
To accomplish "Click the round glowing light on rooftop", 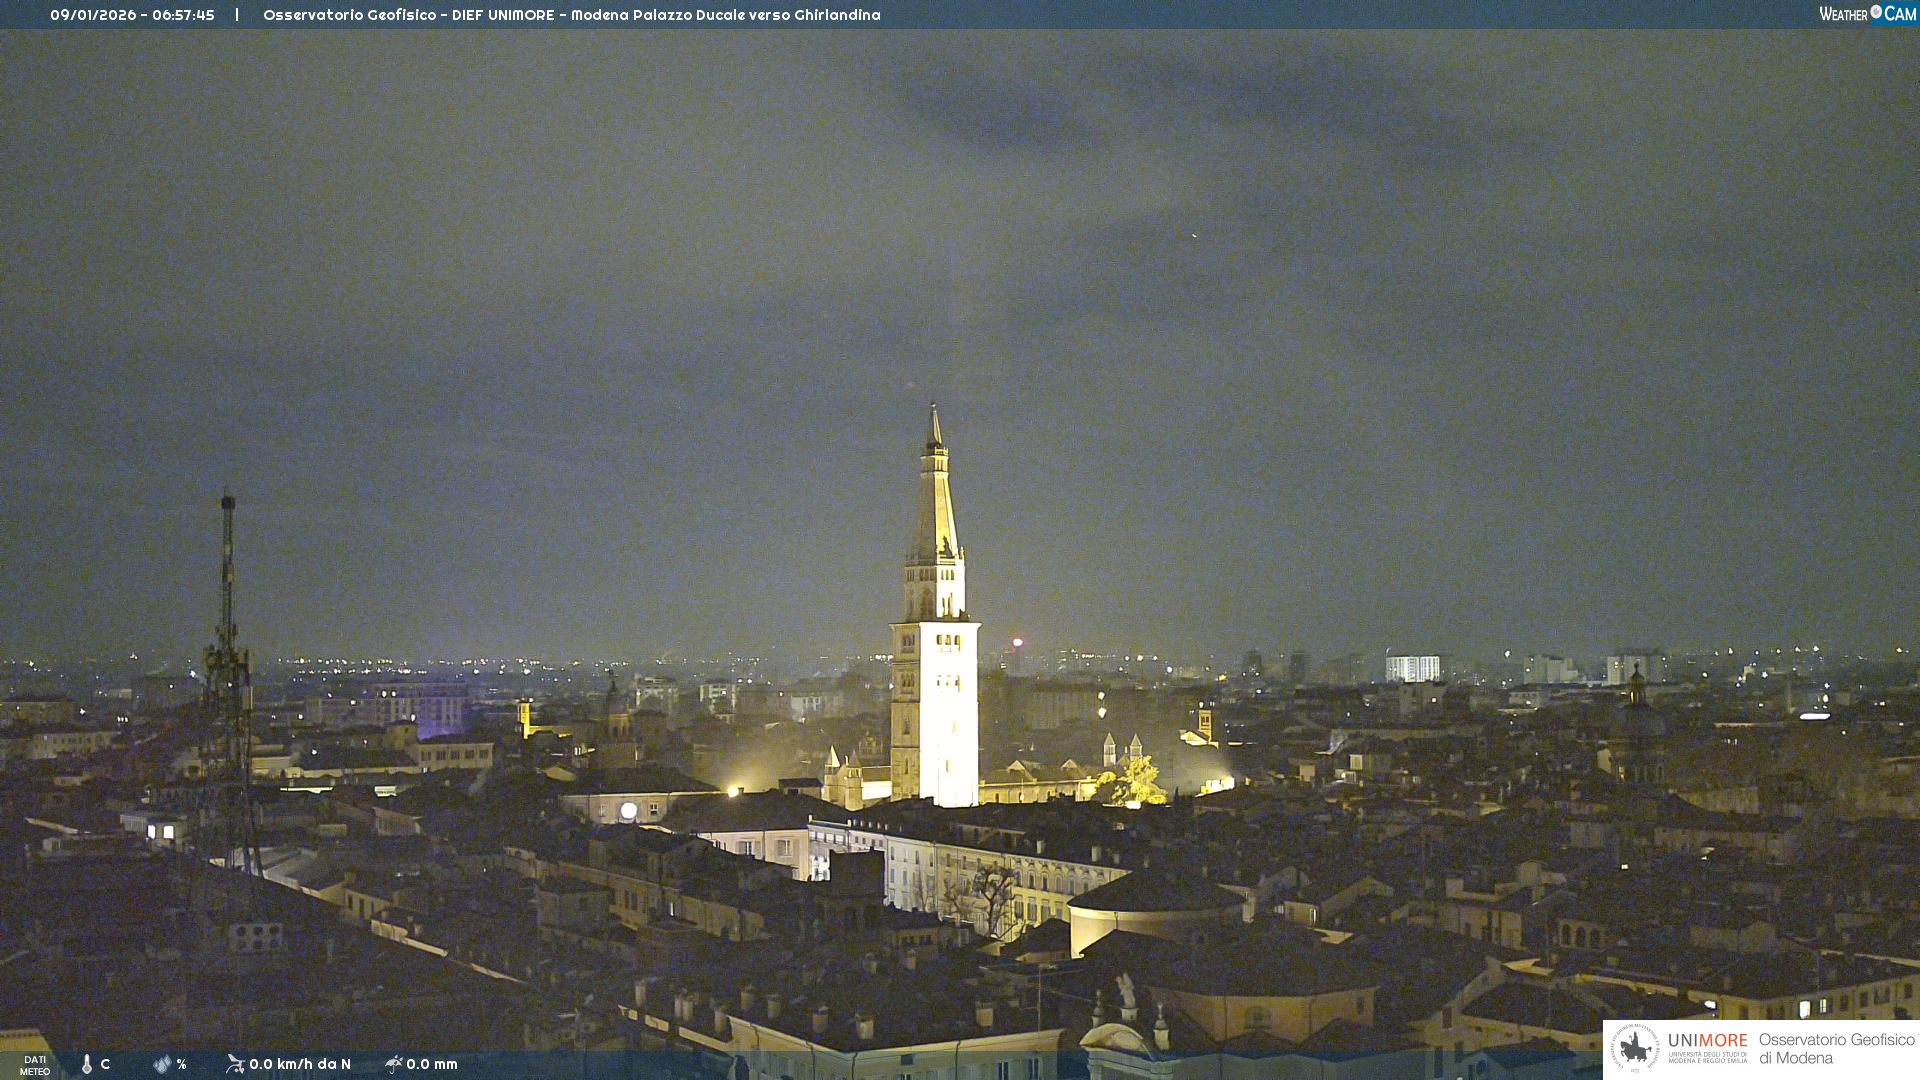I will pyautogui.click(x=628, y=811).
